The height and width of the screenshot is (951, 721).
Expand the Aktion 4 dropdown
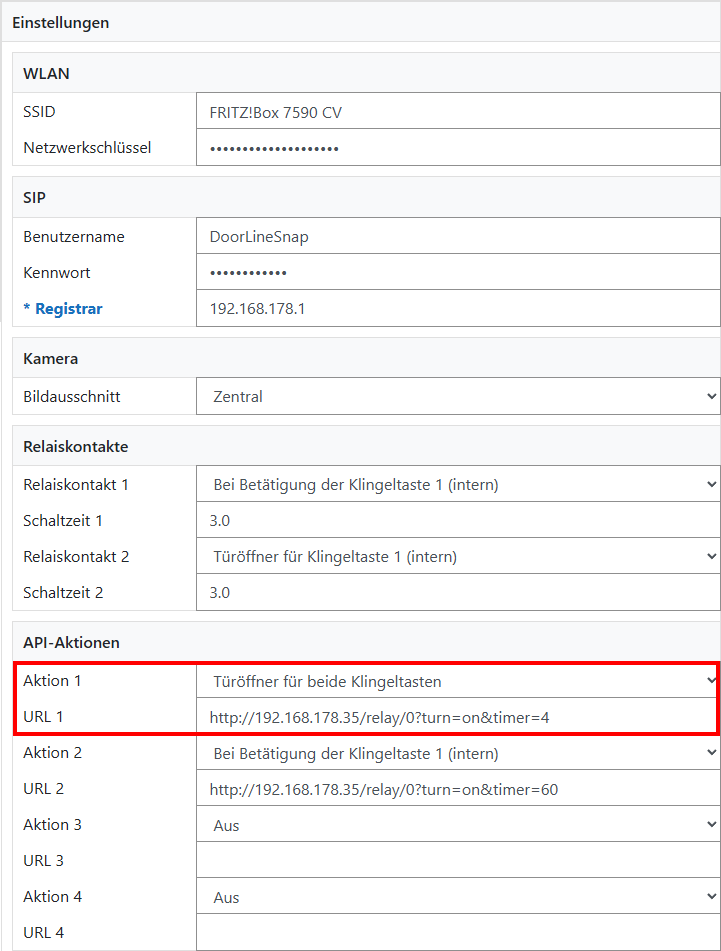[x=457, y=897]
